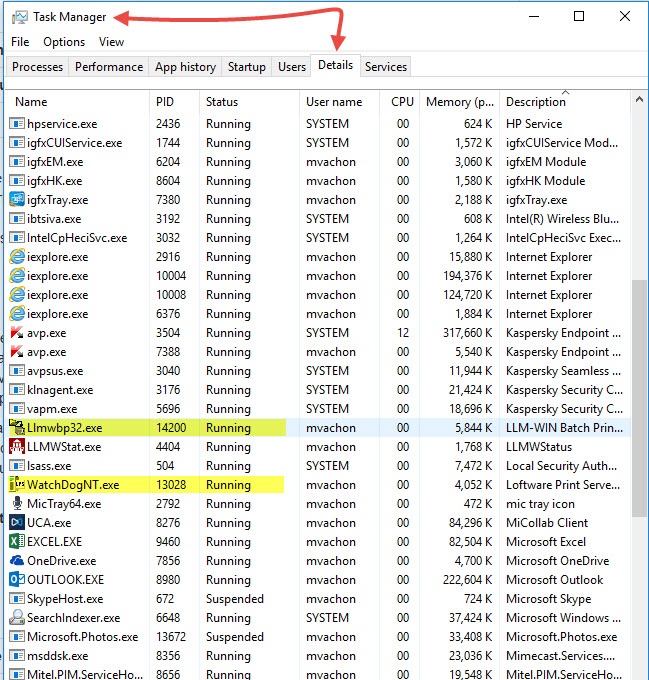Viewport: 649px width, 680px height.
Task: Click PID value 14200
Action: [x=171, y=428]
